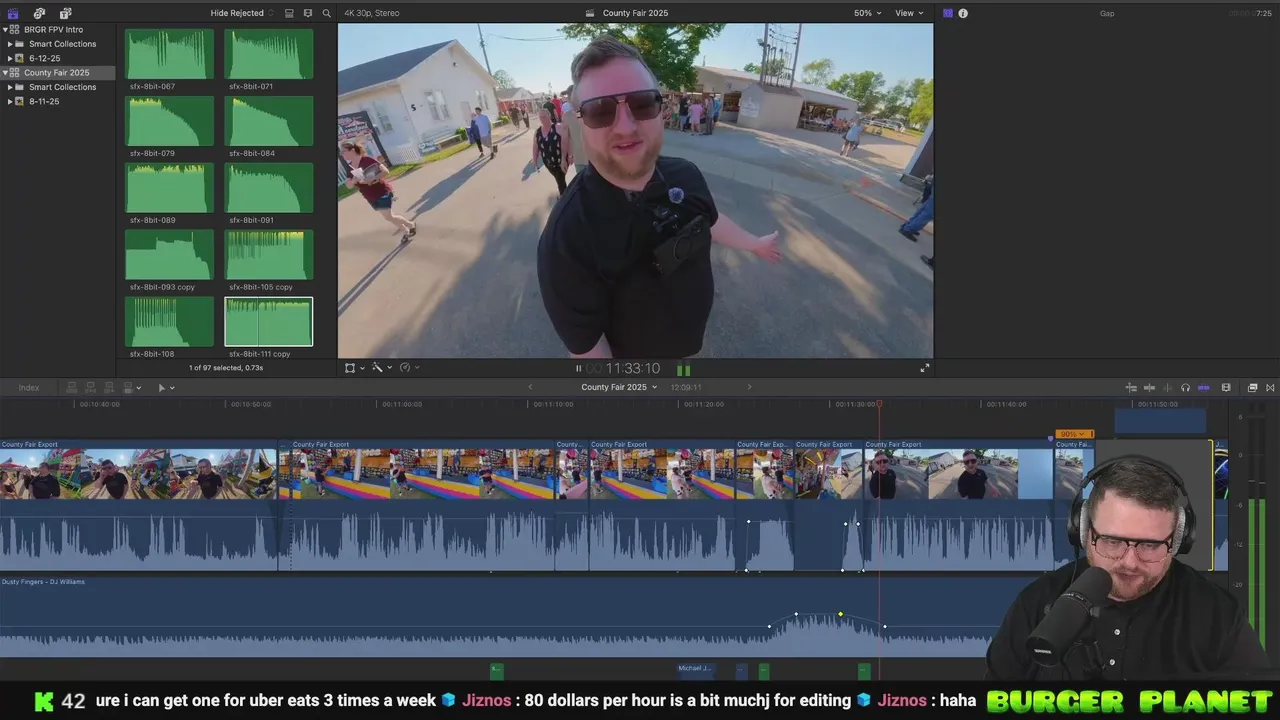Viewport: 1280px width, 720px height.
Task: Open the Select arrow tool dropdown
Action: (x=166, y=387)
